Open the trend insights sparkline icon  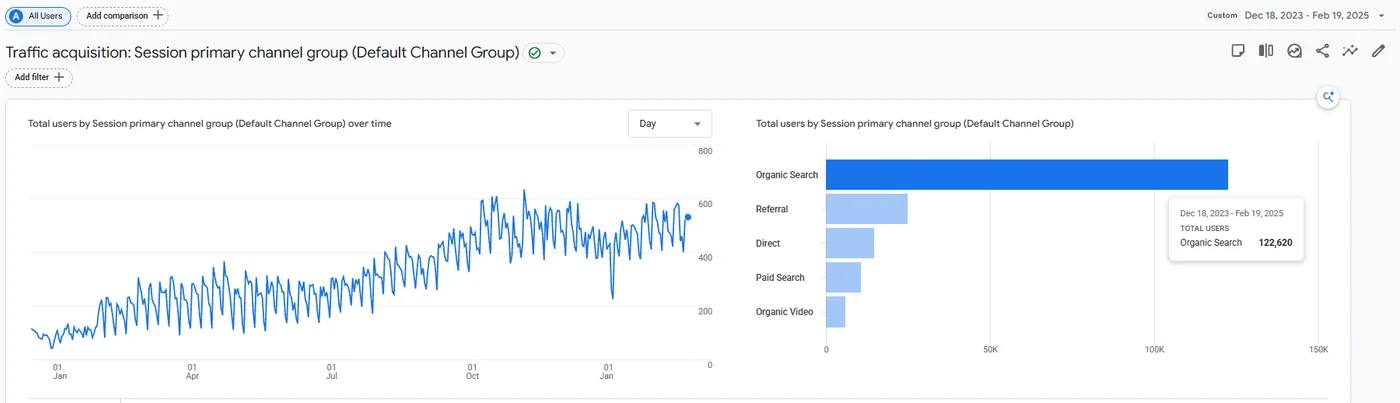1350,51
